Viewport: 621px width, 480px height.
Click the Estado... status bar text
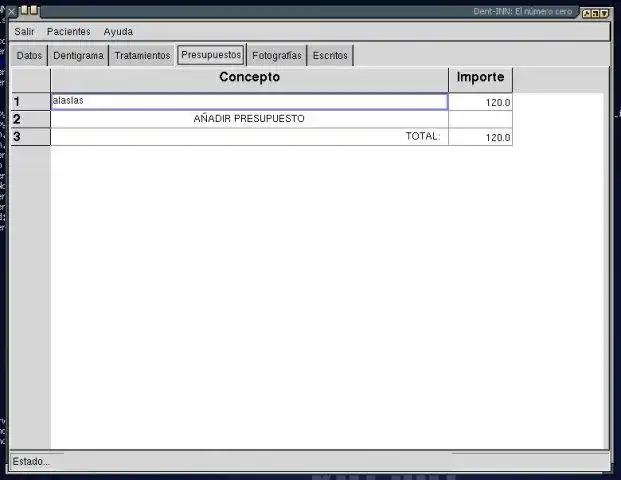coord(31,461)
